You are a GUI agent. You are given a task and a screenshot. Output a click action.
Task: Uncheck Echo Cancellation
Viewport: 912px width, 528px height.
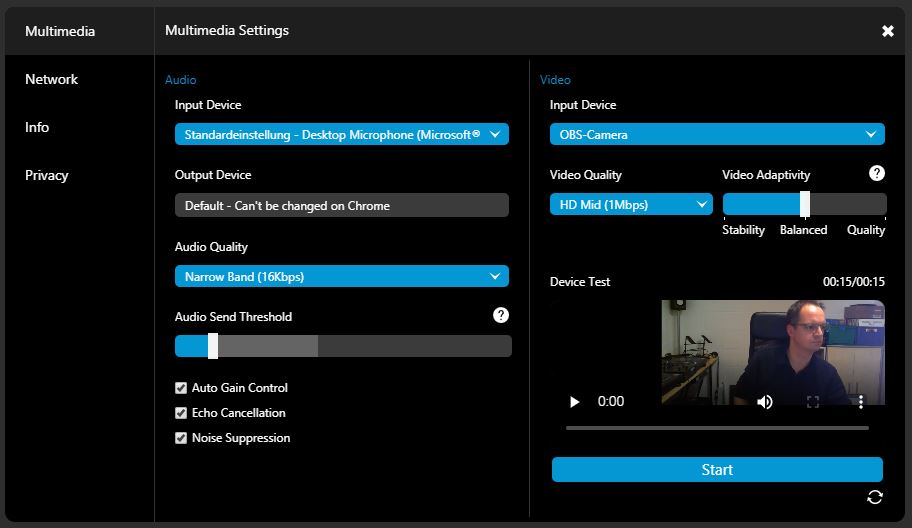click(181, 413)
